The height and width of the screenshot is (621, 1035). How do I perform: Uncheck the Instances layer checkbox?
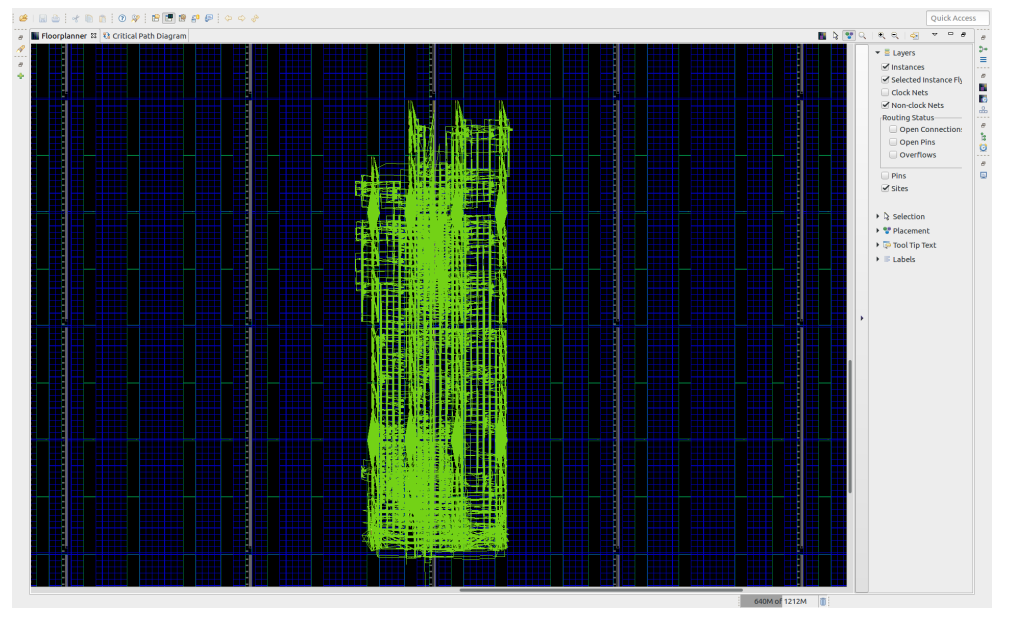tap(886, 67)
